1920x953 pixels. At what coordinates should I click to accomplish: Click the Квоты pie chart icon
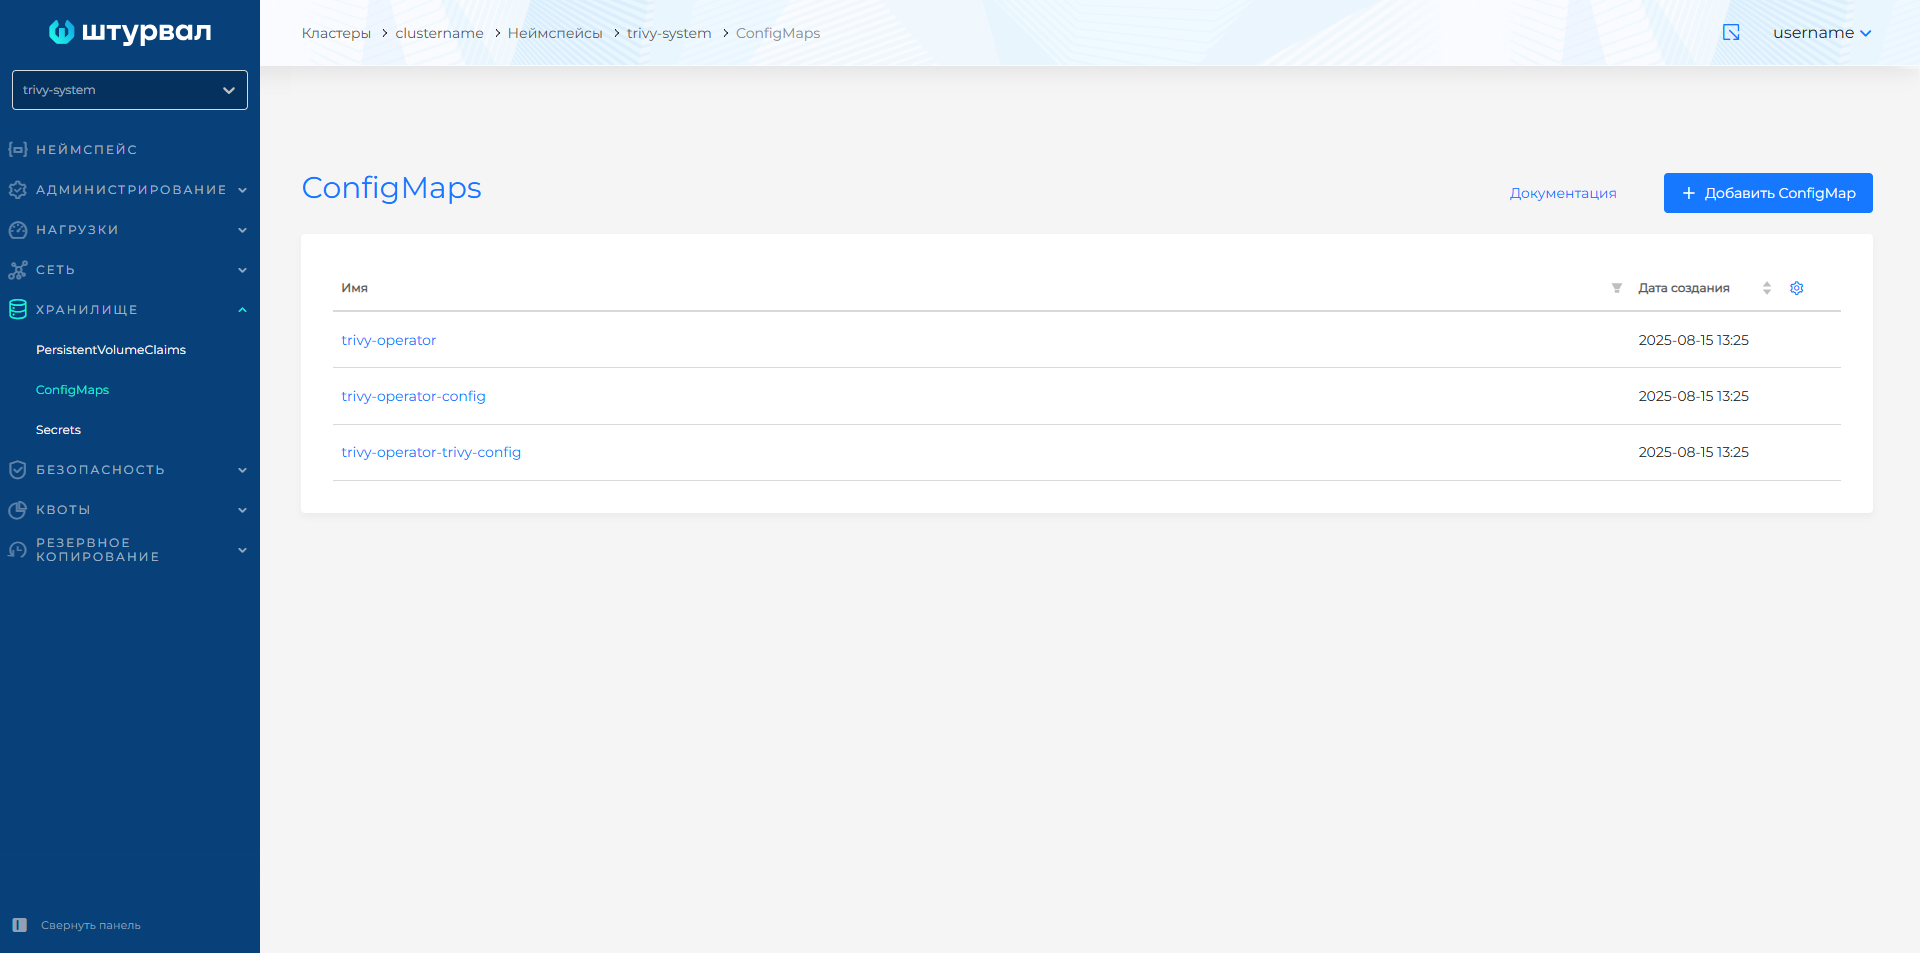(x=18, y=510)
